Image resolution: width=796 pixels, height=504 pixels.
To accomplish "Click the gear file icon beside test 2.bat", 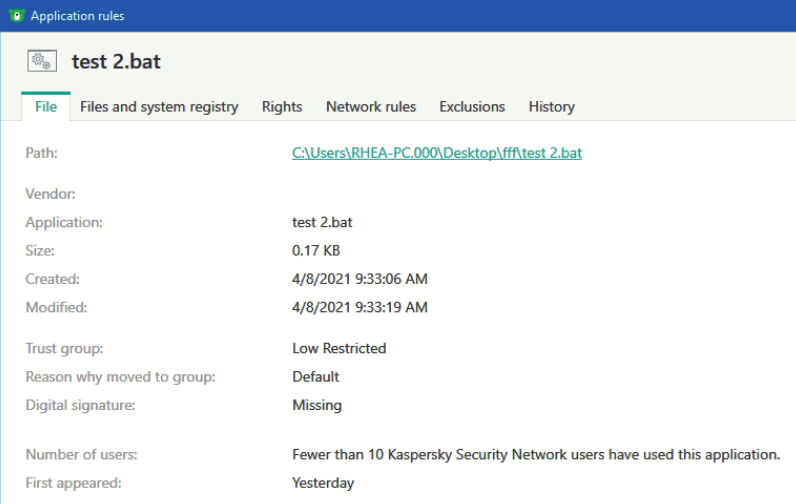I will pyautogui.click(x=43, y=61).
